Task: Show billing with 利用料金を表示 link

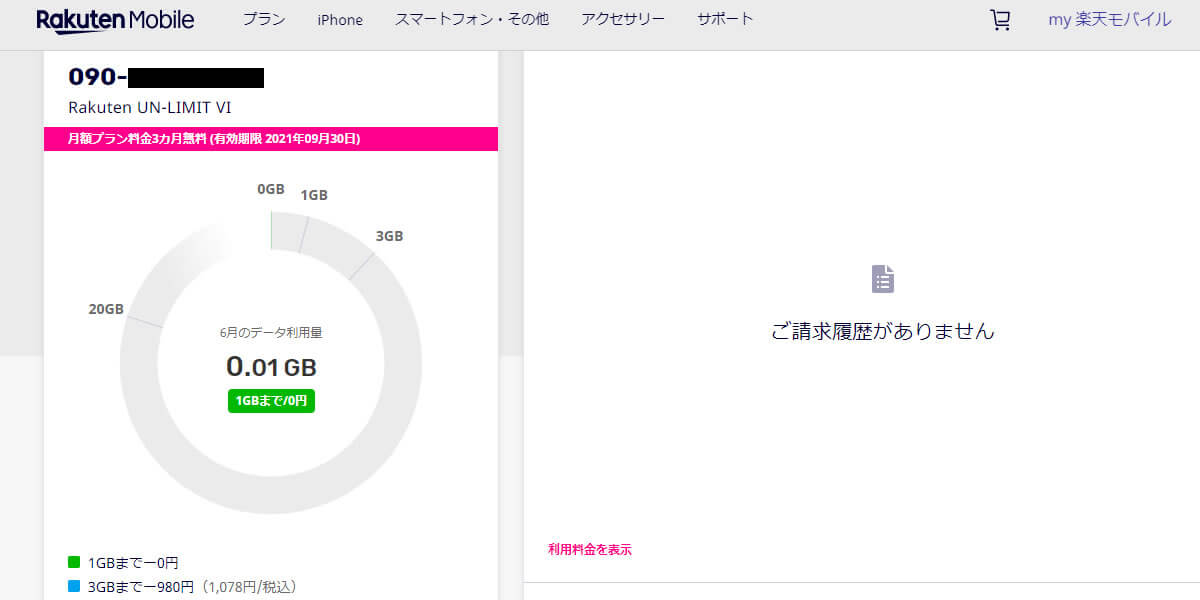Action: pyautogui.click(x=588, y=549)
